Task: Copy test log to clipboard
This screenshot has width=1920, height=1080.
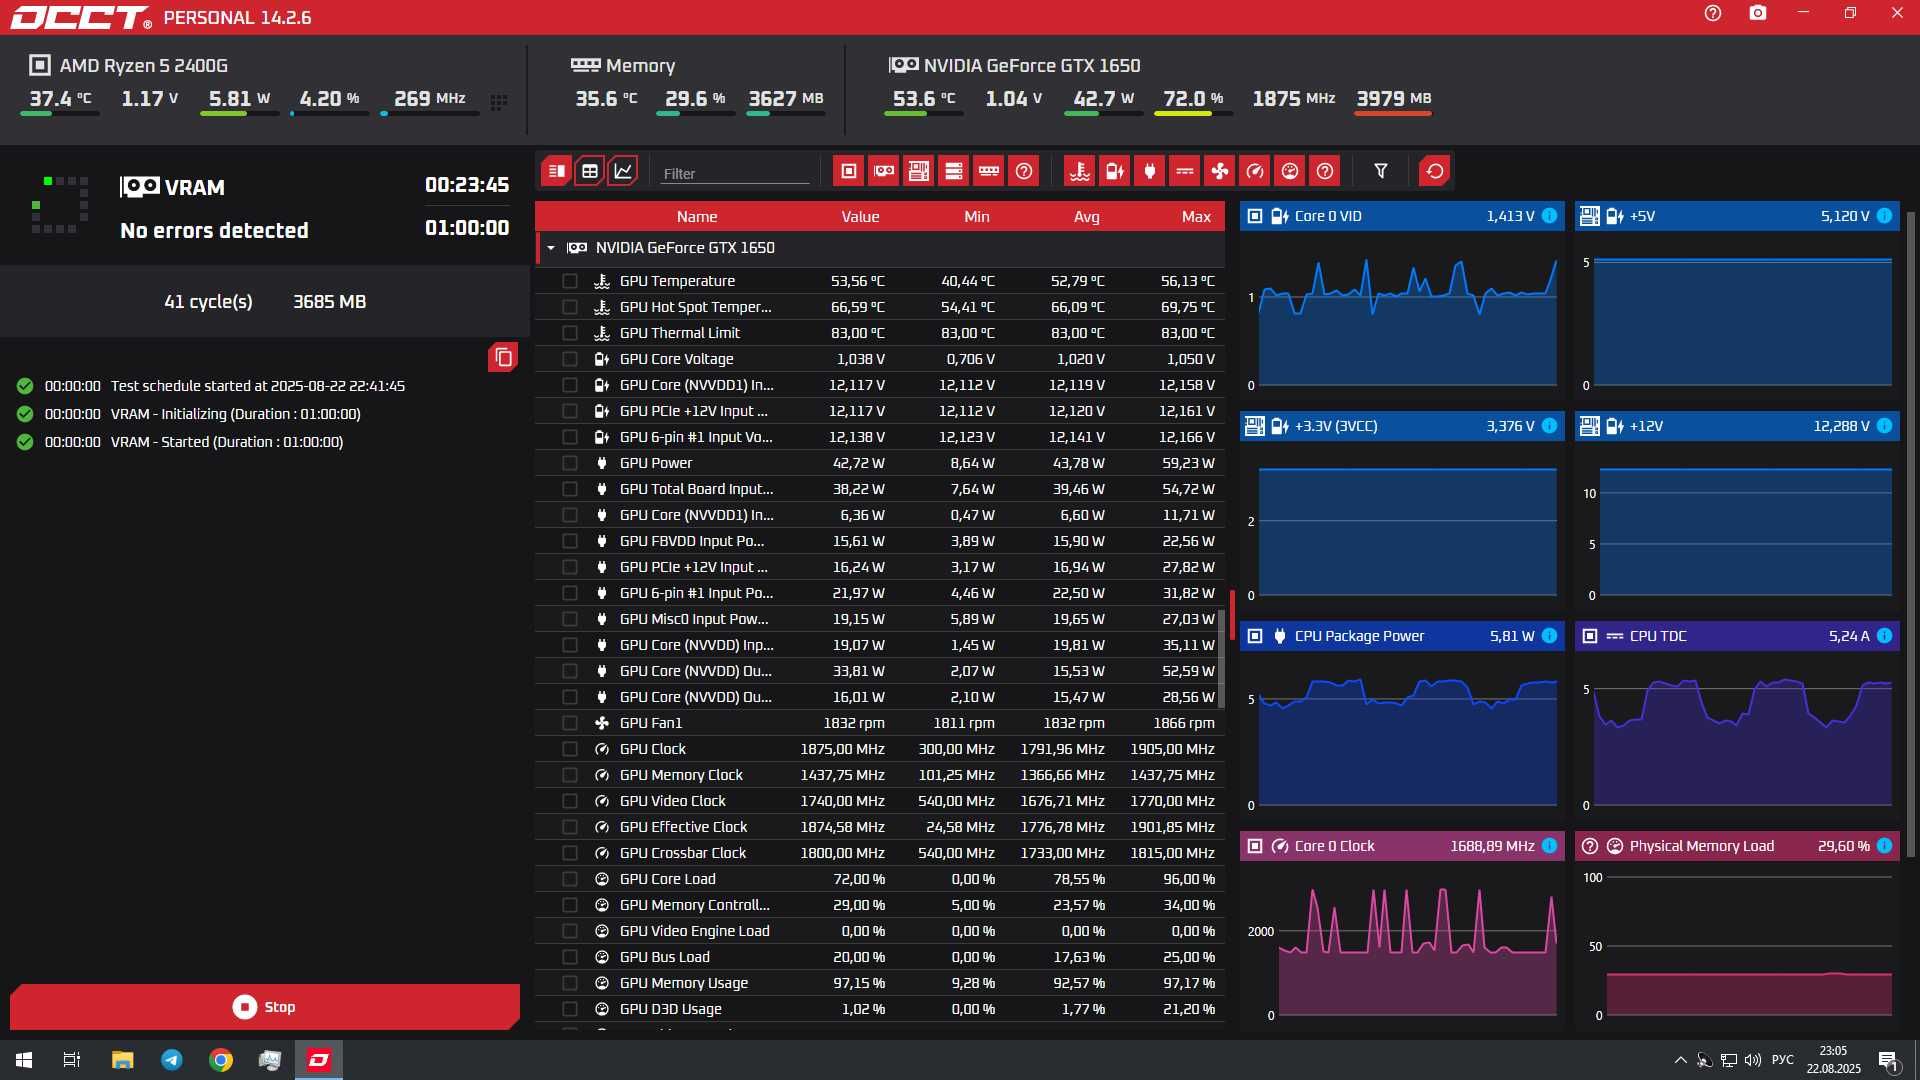Action: tap(503, 357)
